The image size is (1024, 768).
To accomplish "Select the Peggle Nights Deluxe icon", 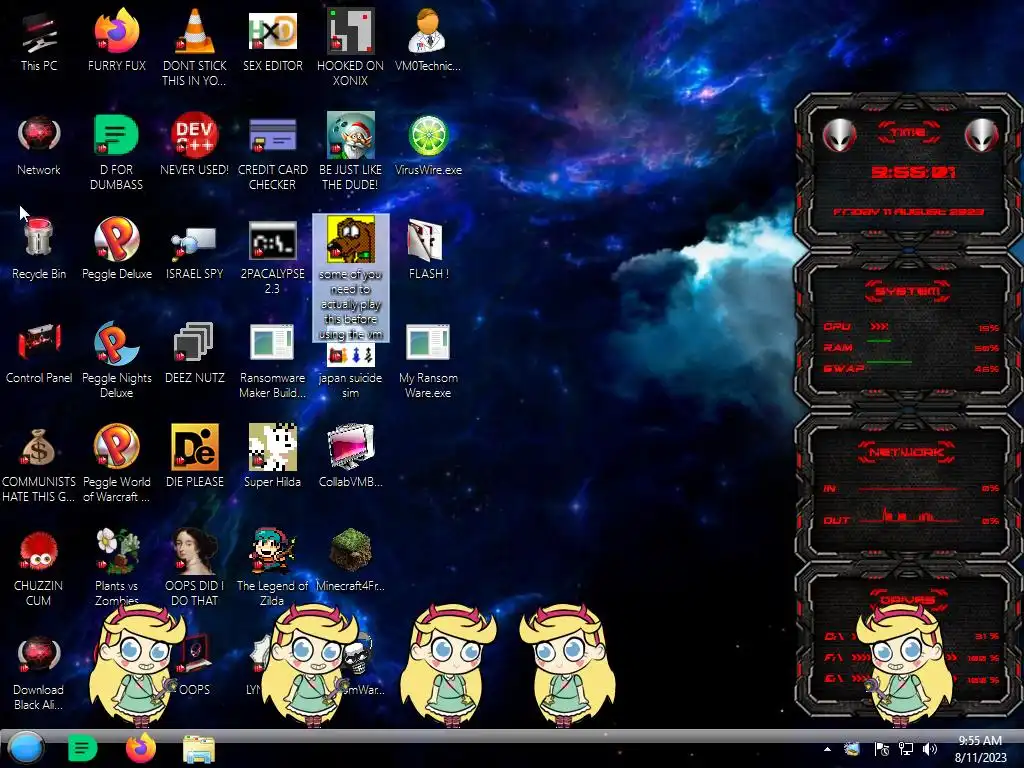I will (116, 360).
